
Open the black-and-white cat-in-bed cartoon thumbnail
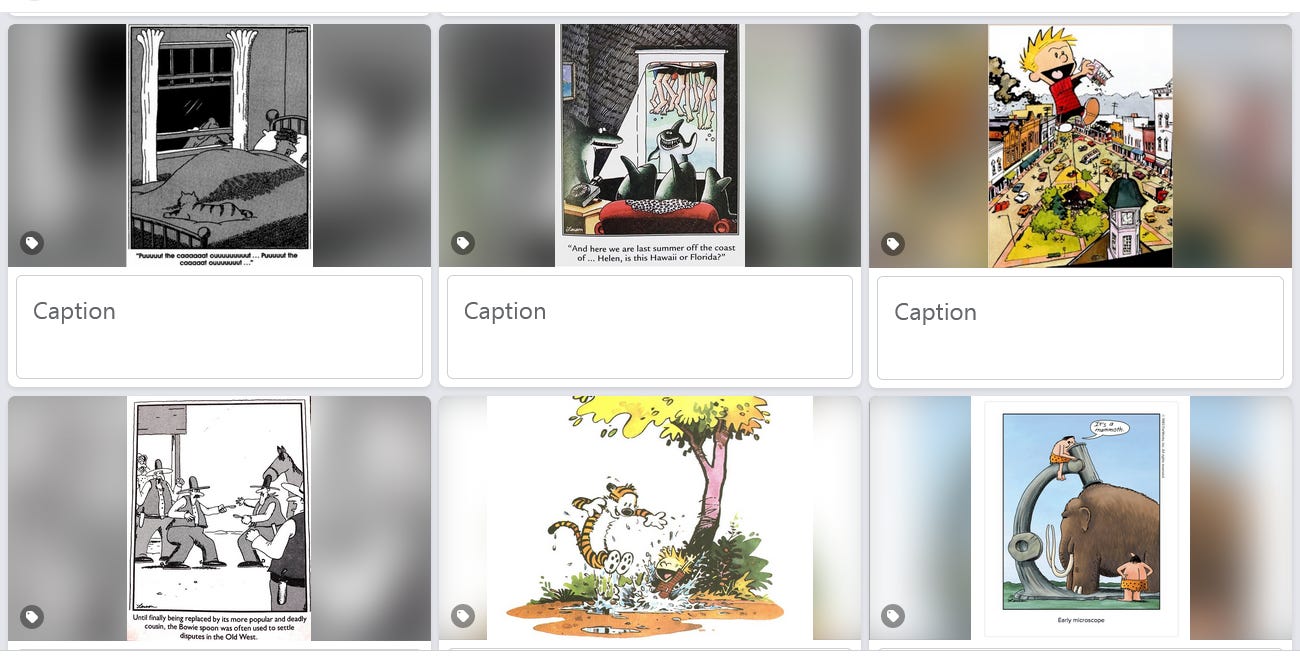coord(220,145)
